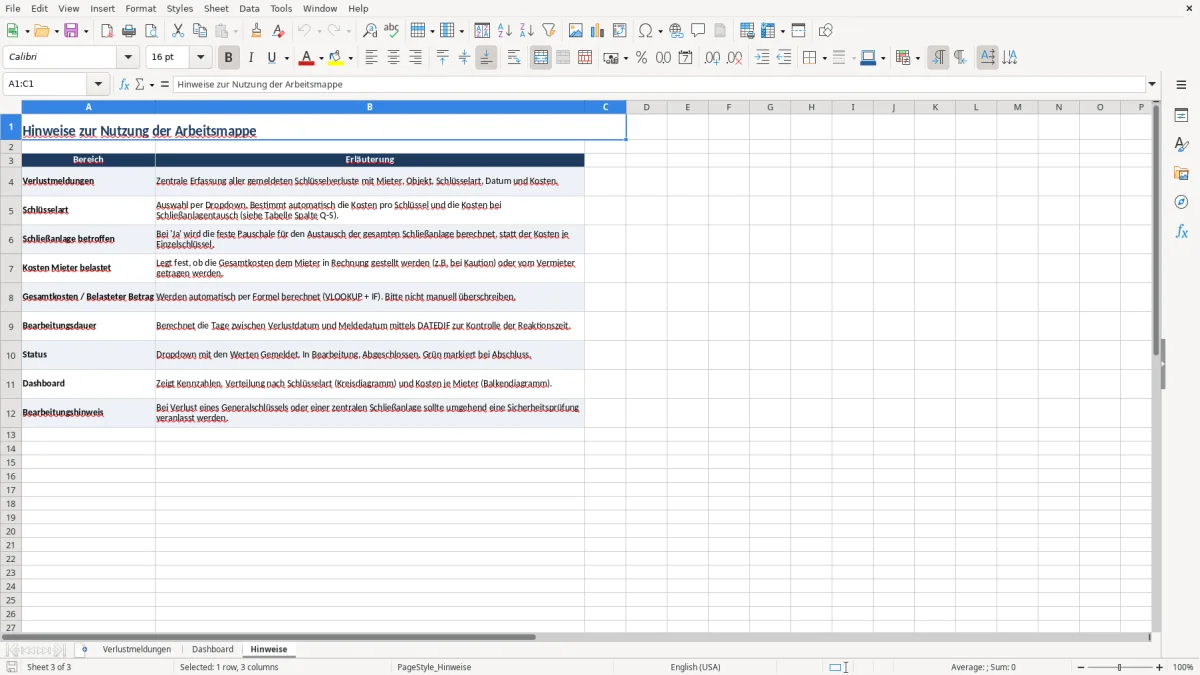Image resolution: width=1200 pixels, height=675 pixels.
Task: Click the Clear Direct Formatting icon
Action: click(278, 31)
